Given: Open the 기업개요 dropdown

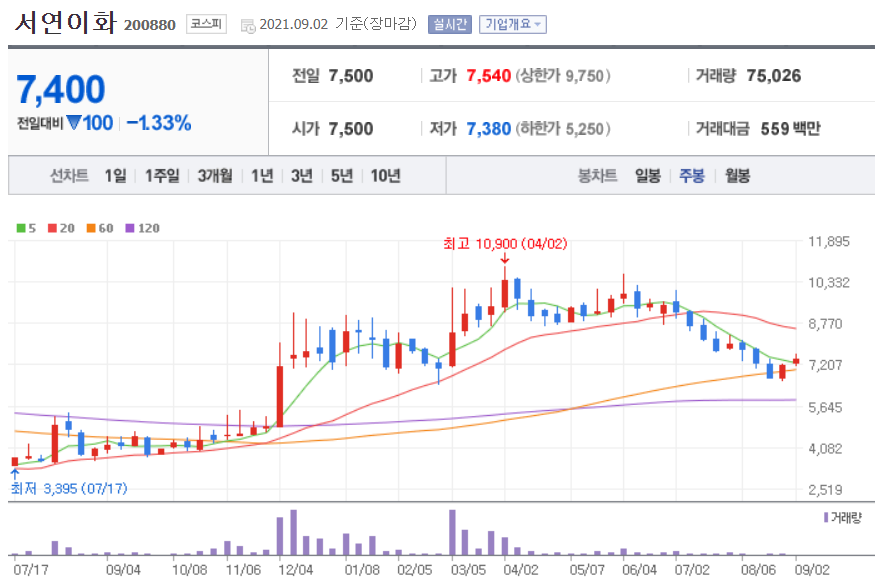Looking at the screenshot, I should [512, 25].
